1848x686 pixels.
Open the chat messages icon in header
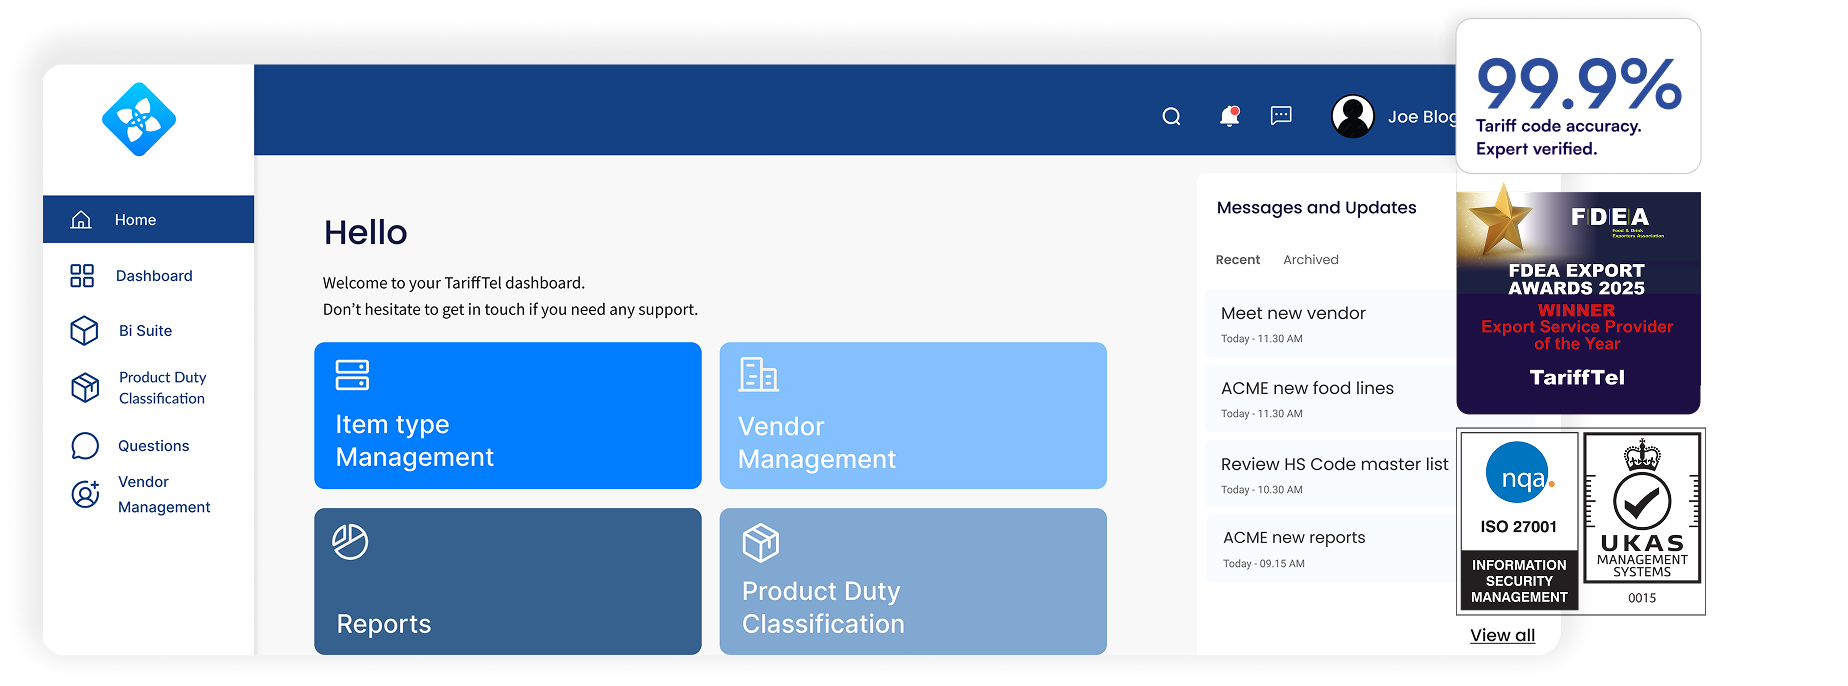(1281, 116)
